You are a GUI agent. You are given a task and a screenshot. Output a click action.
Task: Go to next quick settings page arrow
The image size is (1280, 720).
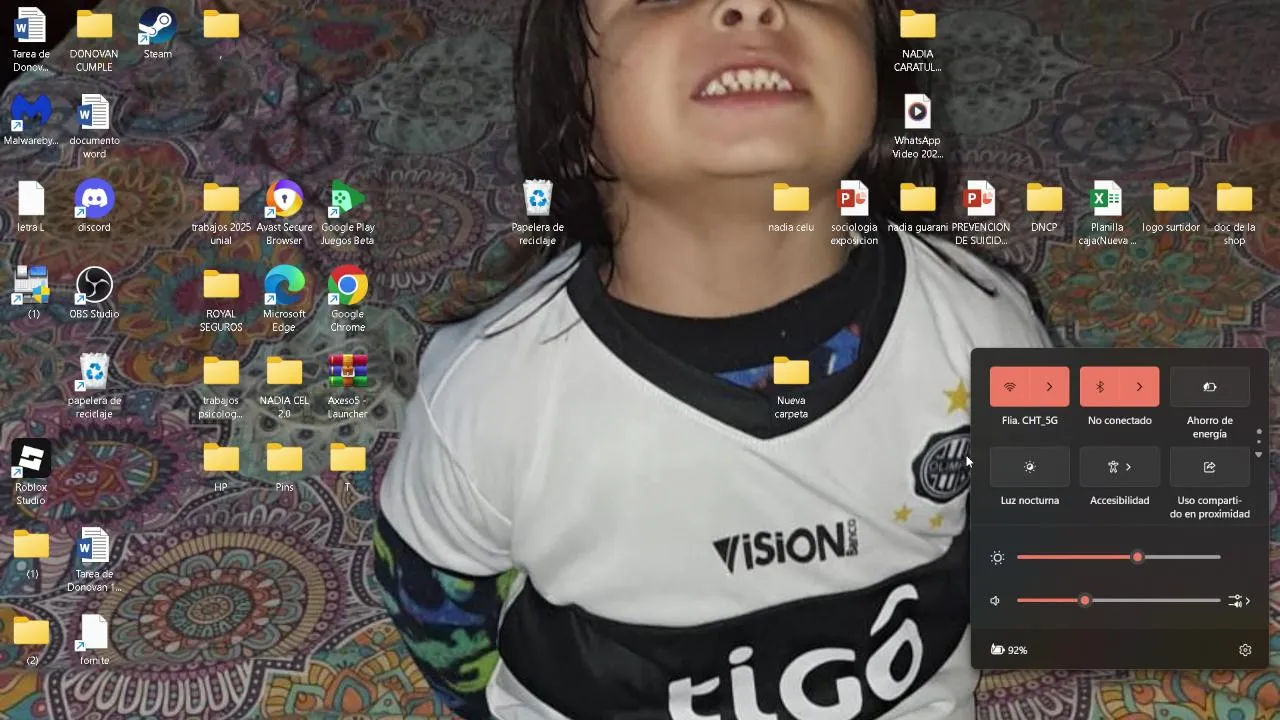click(x=1259, y=455)
